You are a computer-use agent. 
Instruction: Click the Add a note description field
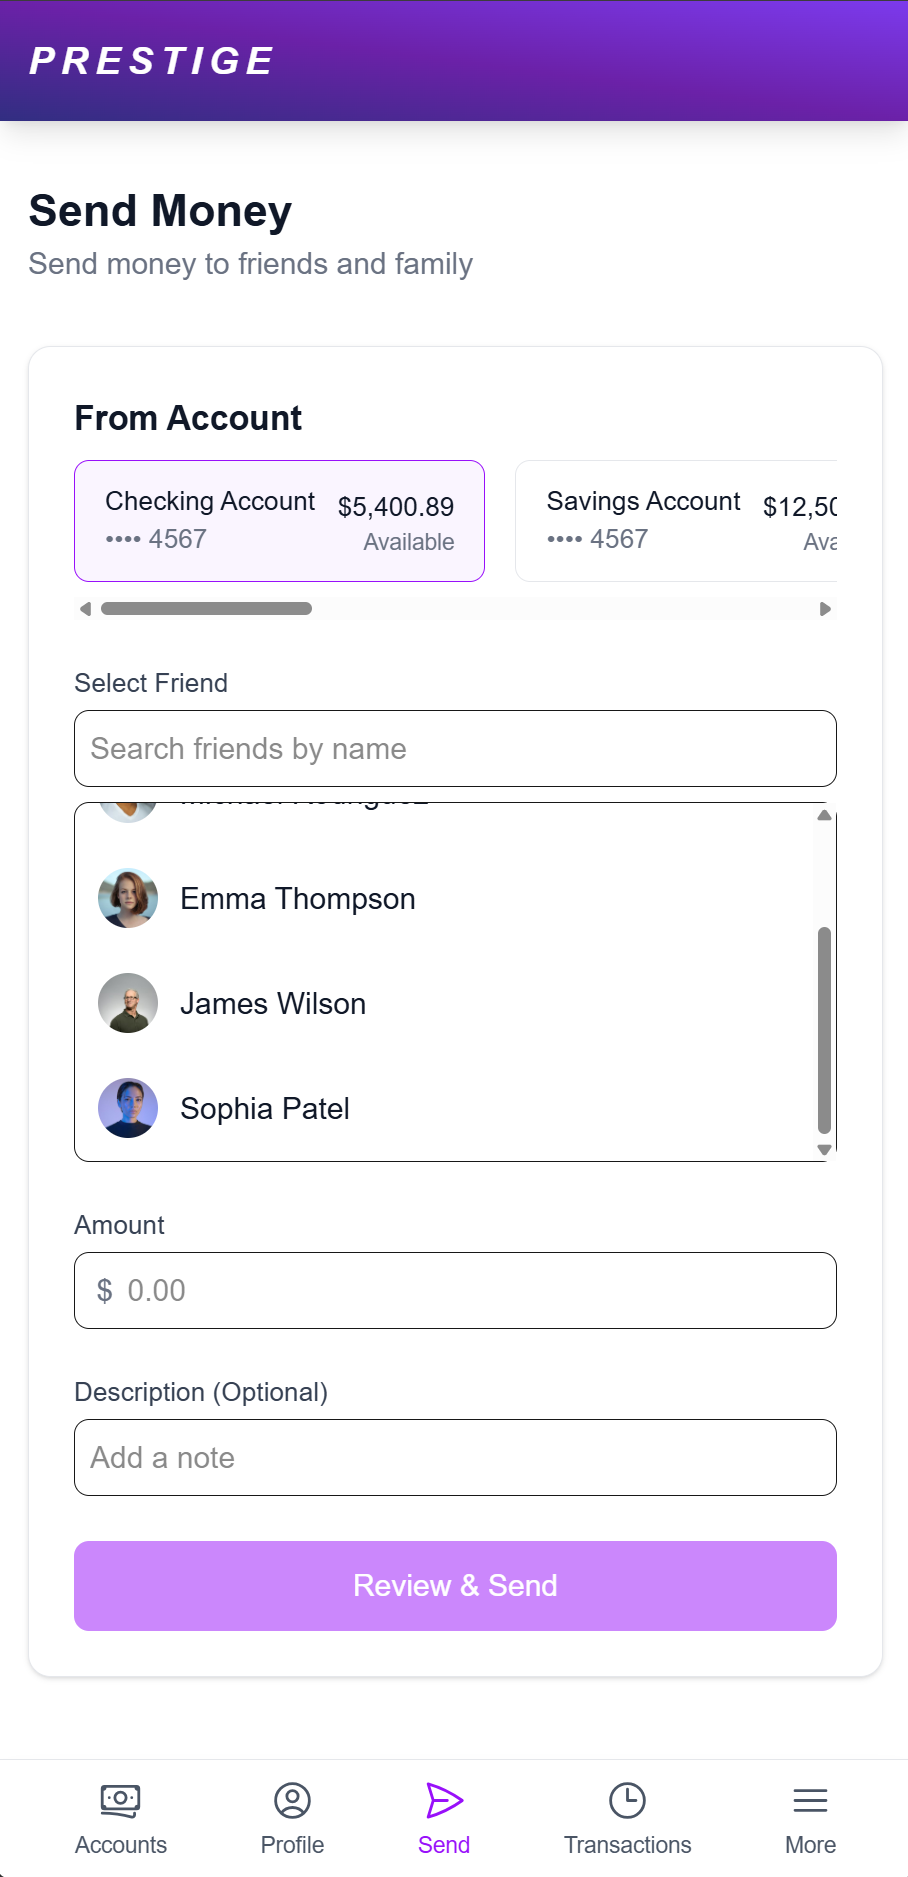pyautogui.click(x=455, y=1458)
